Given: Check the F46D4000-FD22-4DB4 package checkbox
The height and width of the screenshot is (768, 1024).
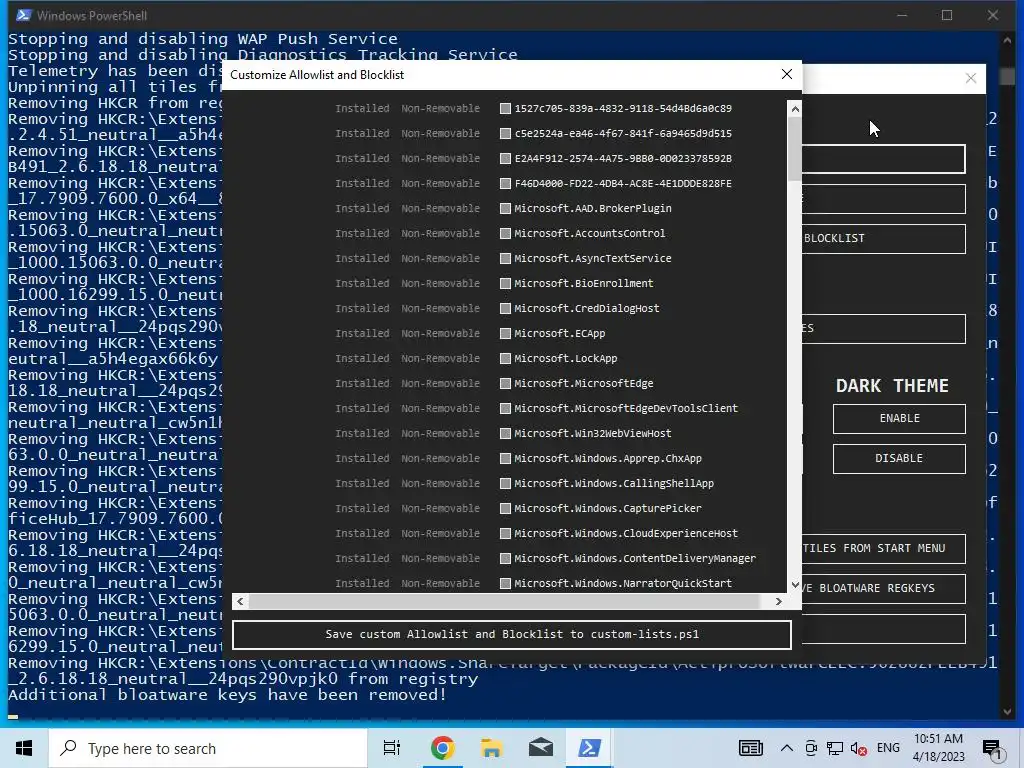Looking at the screenshot, I should pyautogui.click(x=505, y=184).
